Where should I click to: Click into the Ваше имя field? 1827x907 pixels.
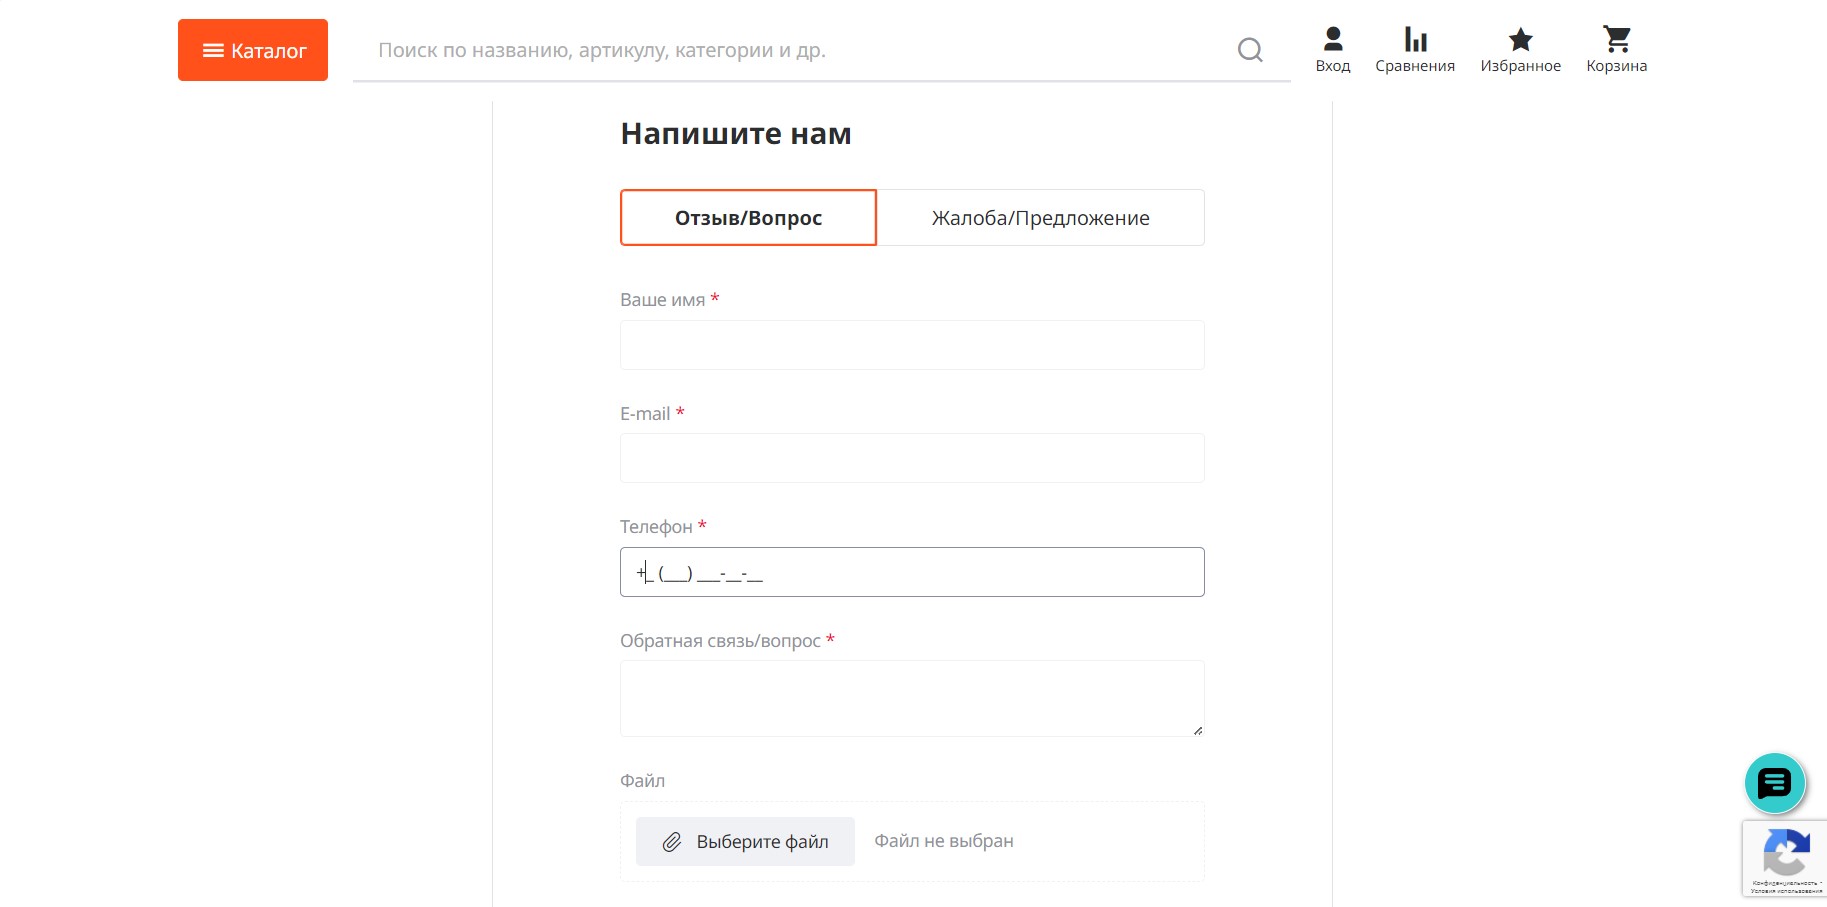point(912,345)
